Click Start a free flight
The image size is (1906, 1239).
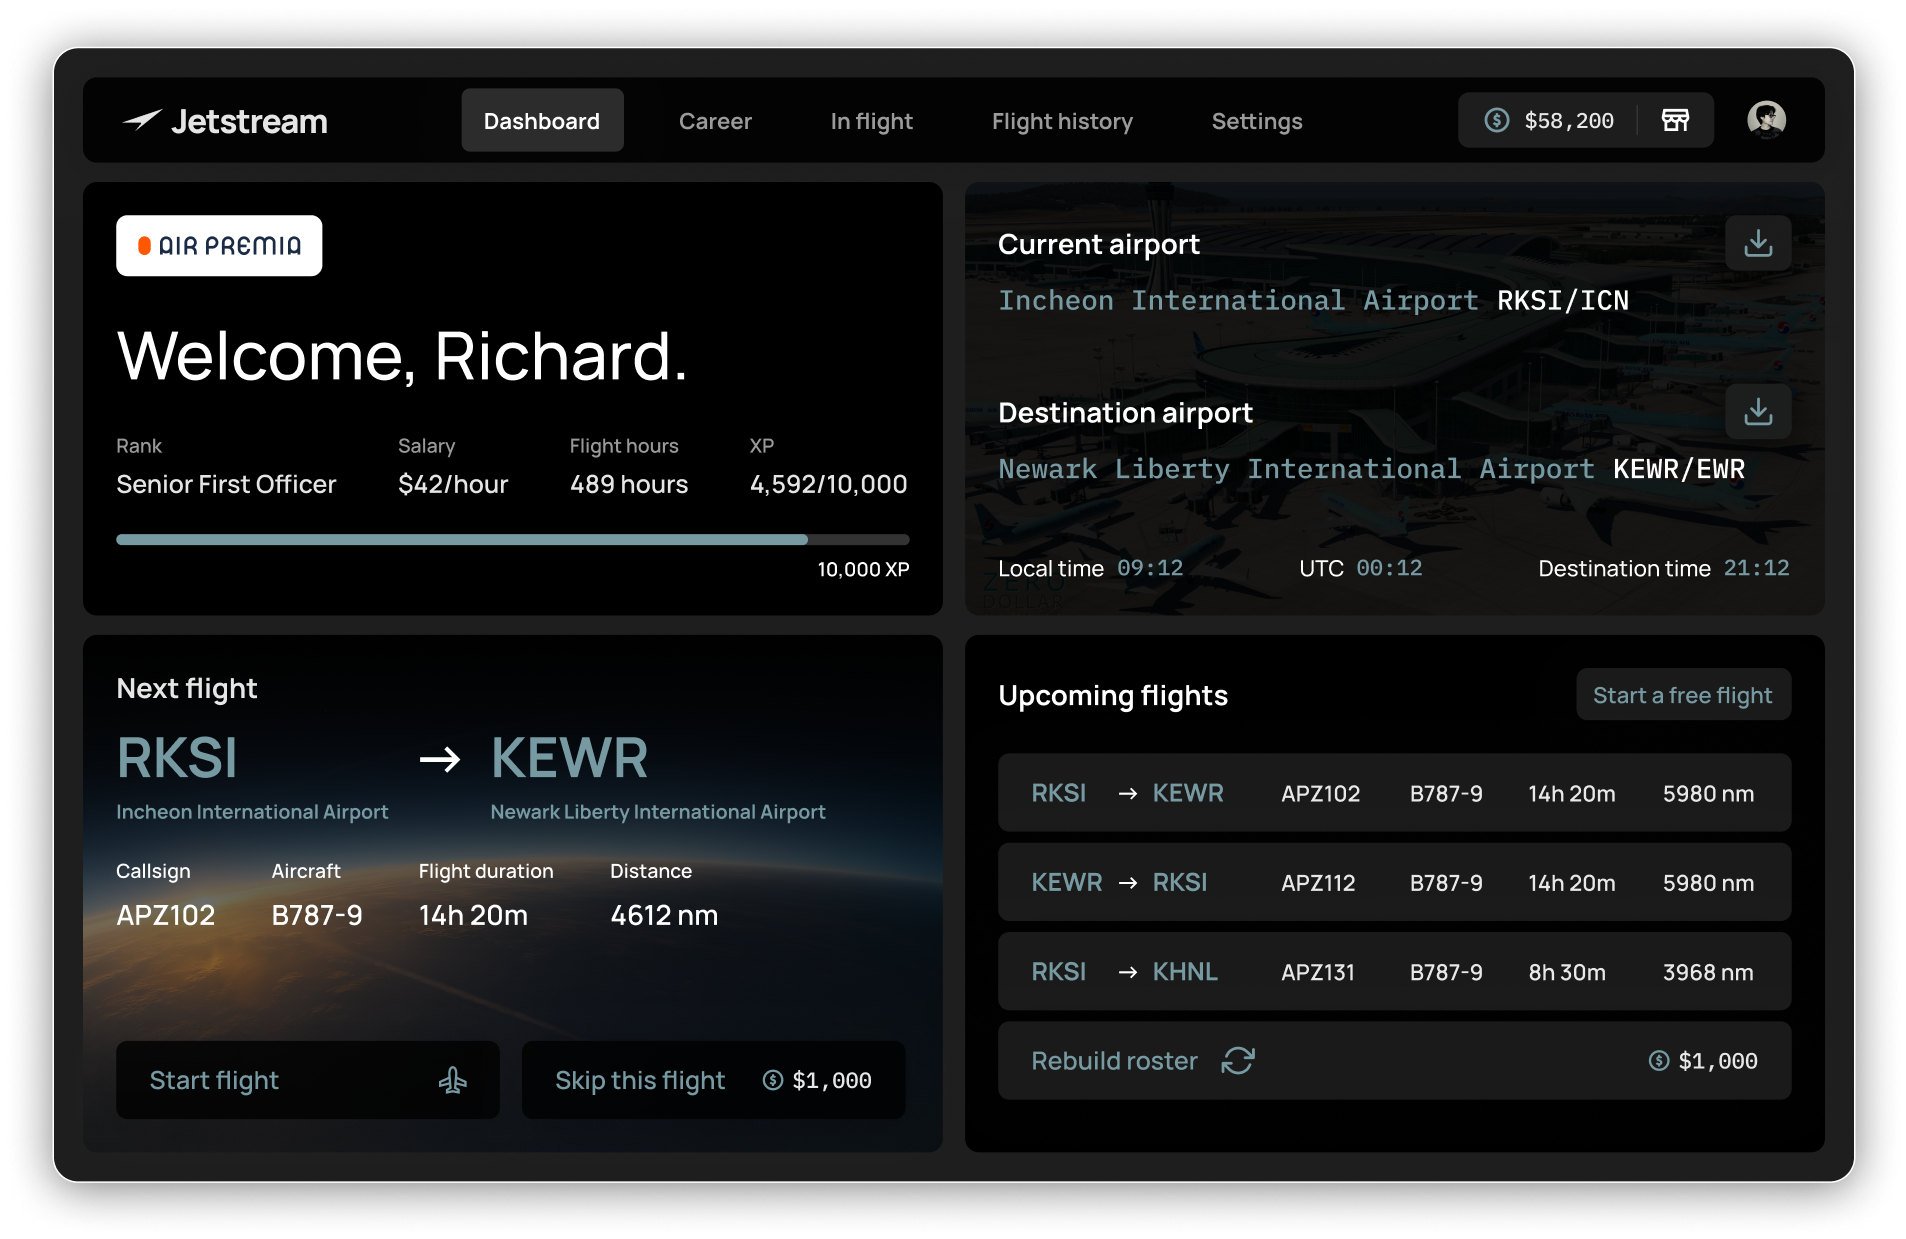[1683, 694]
